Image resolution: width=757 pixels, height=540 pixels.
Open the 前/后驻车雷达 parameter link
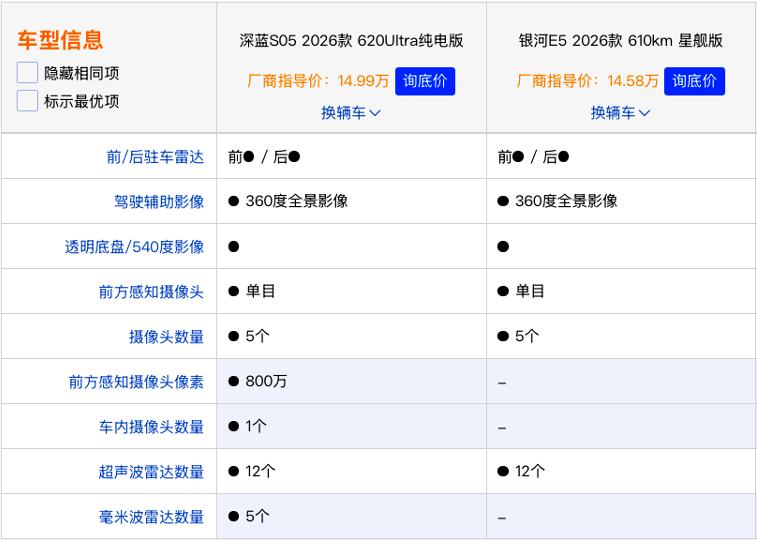pyautogui.click(x=155, y=157)
